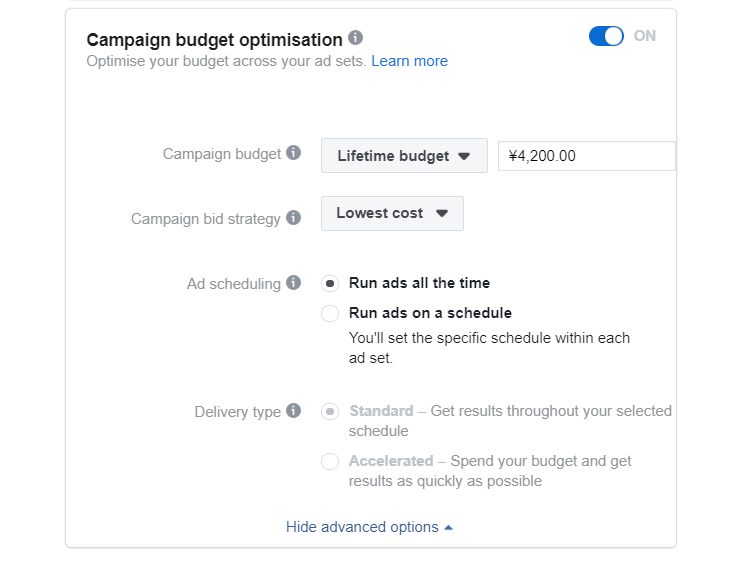Click the Run ads on a schedule label
738x564 pixels.
tap(430, 313)
